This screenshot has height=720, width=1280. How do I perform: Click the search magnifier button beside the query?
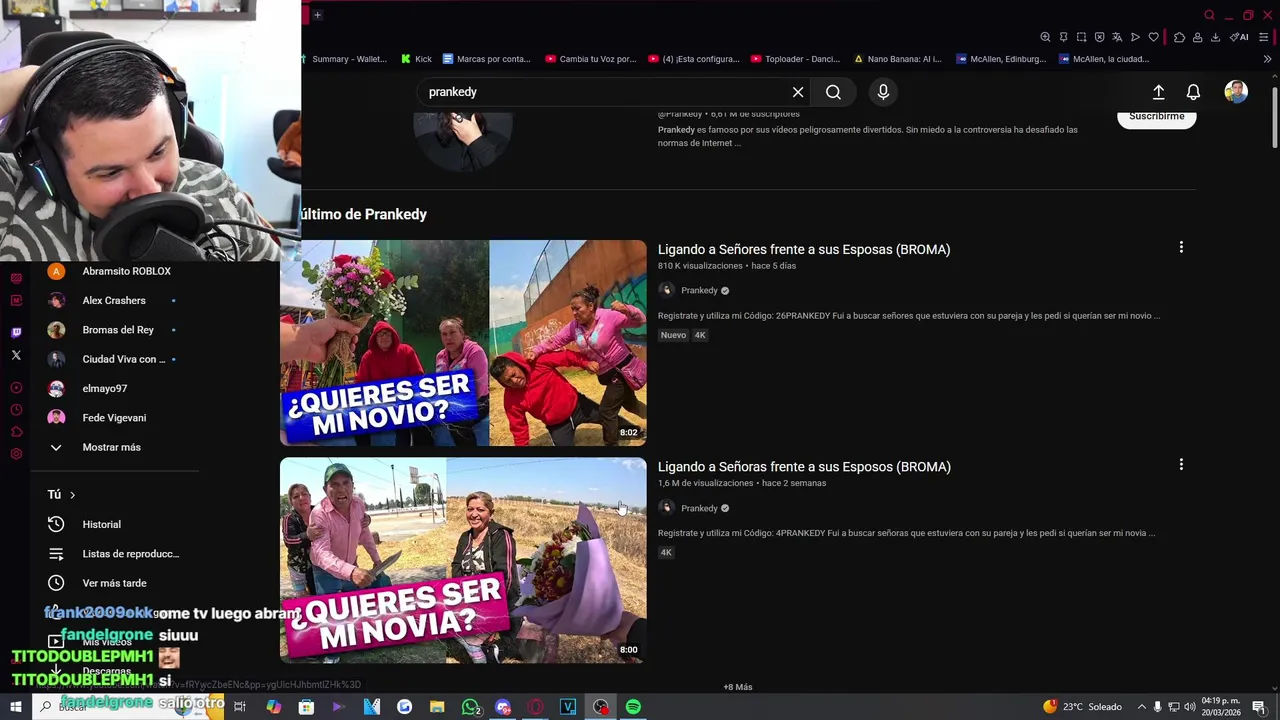click(x=833, y=92)
